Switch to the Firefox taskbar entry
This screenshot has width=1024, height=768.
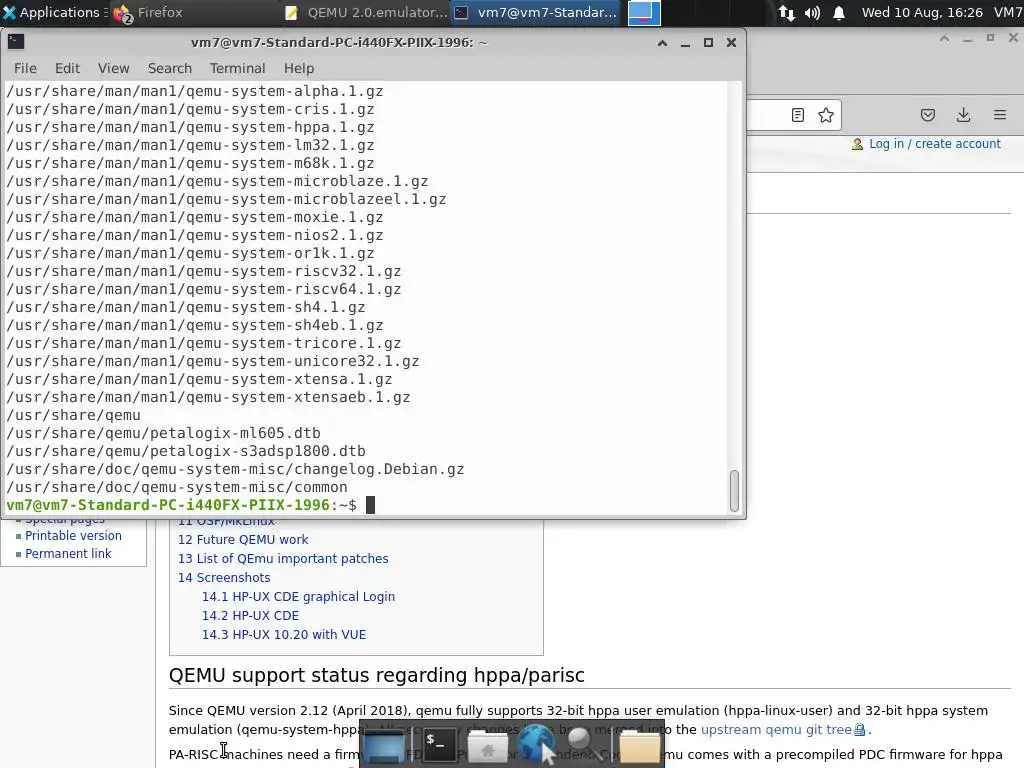(149, 12)
